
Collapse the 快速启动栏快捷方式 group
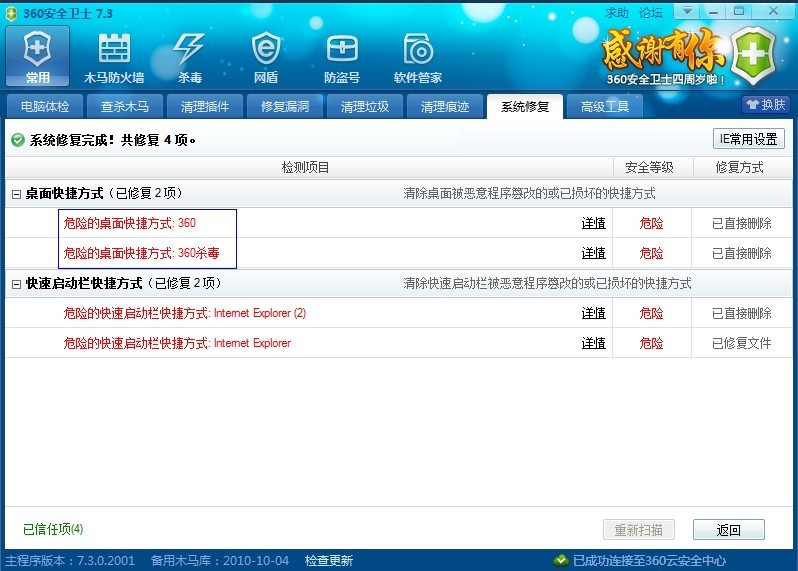16,284
